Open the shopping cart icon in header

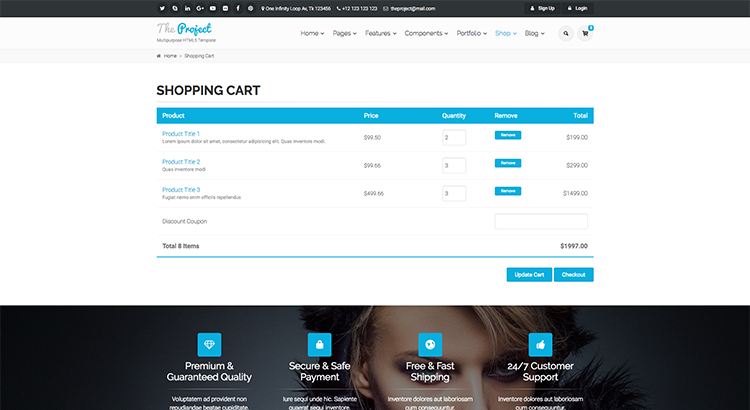point(585,33)
